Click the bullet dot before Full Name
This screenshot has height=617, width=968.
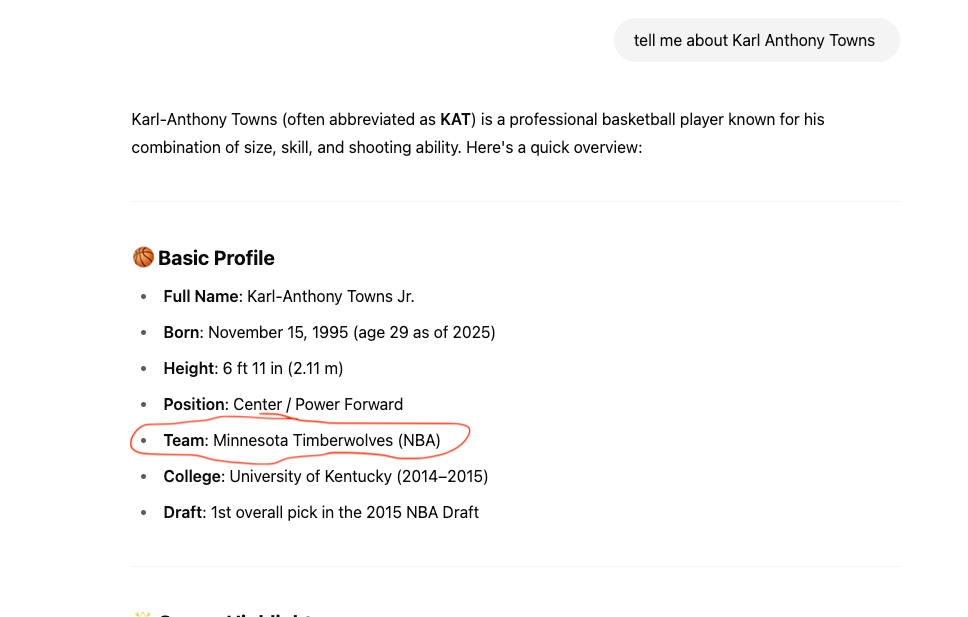pyautogui.click(x=144, y=296)
